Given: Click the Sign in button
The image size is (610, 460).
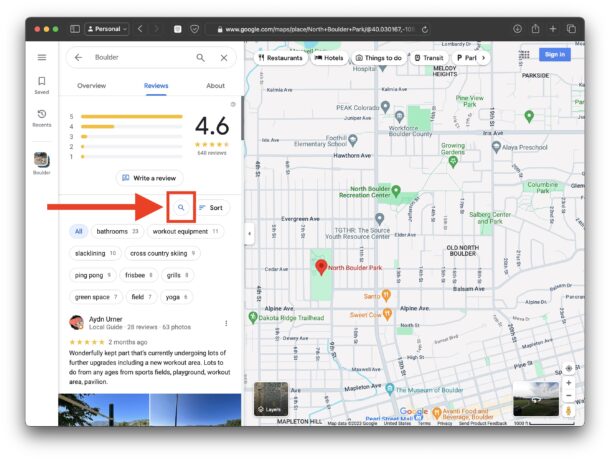Looking at the screenshot, I should 553,55.
